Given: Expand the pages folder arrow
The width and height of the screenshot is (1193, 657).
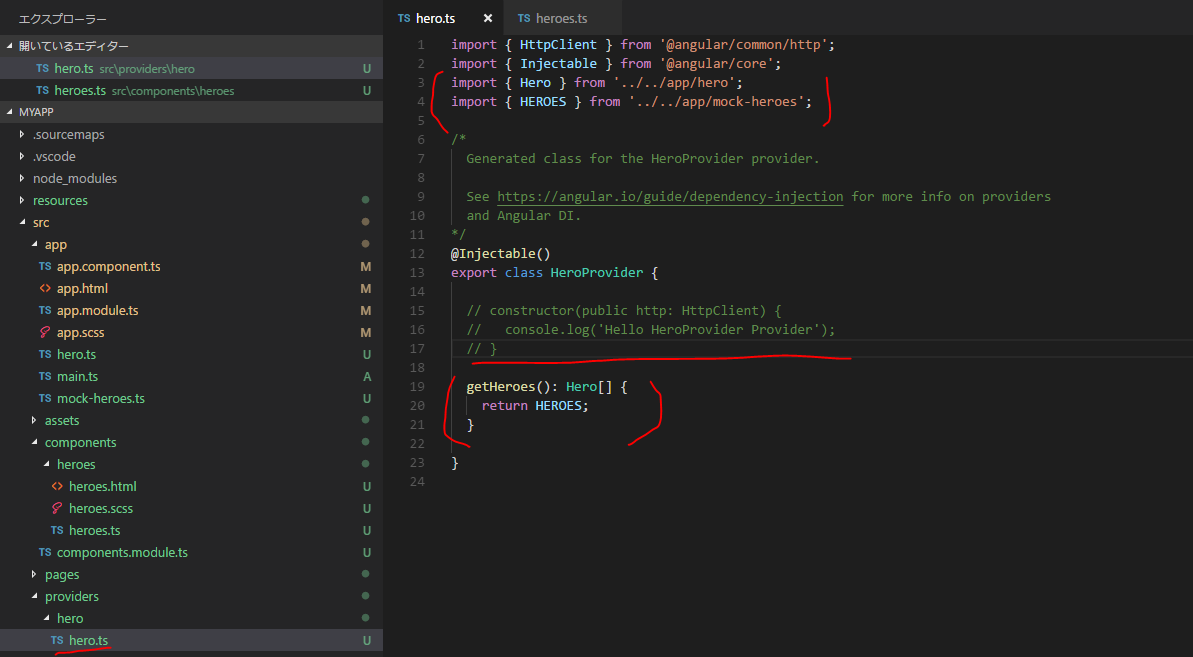Looking at the screenshot, I should click(x=34, y=575).
